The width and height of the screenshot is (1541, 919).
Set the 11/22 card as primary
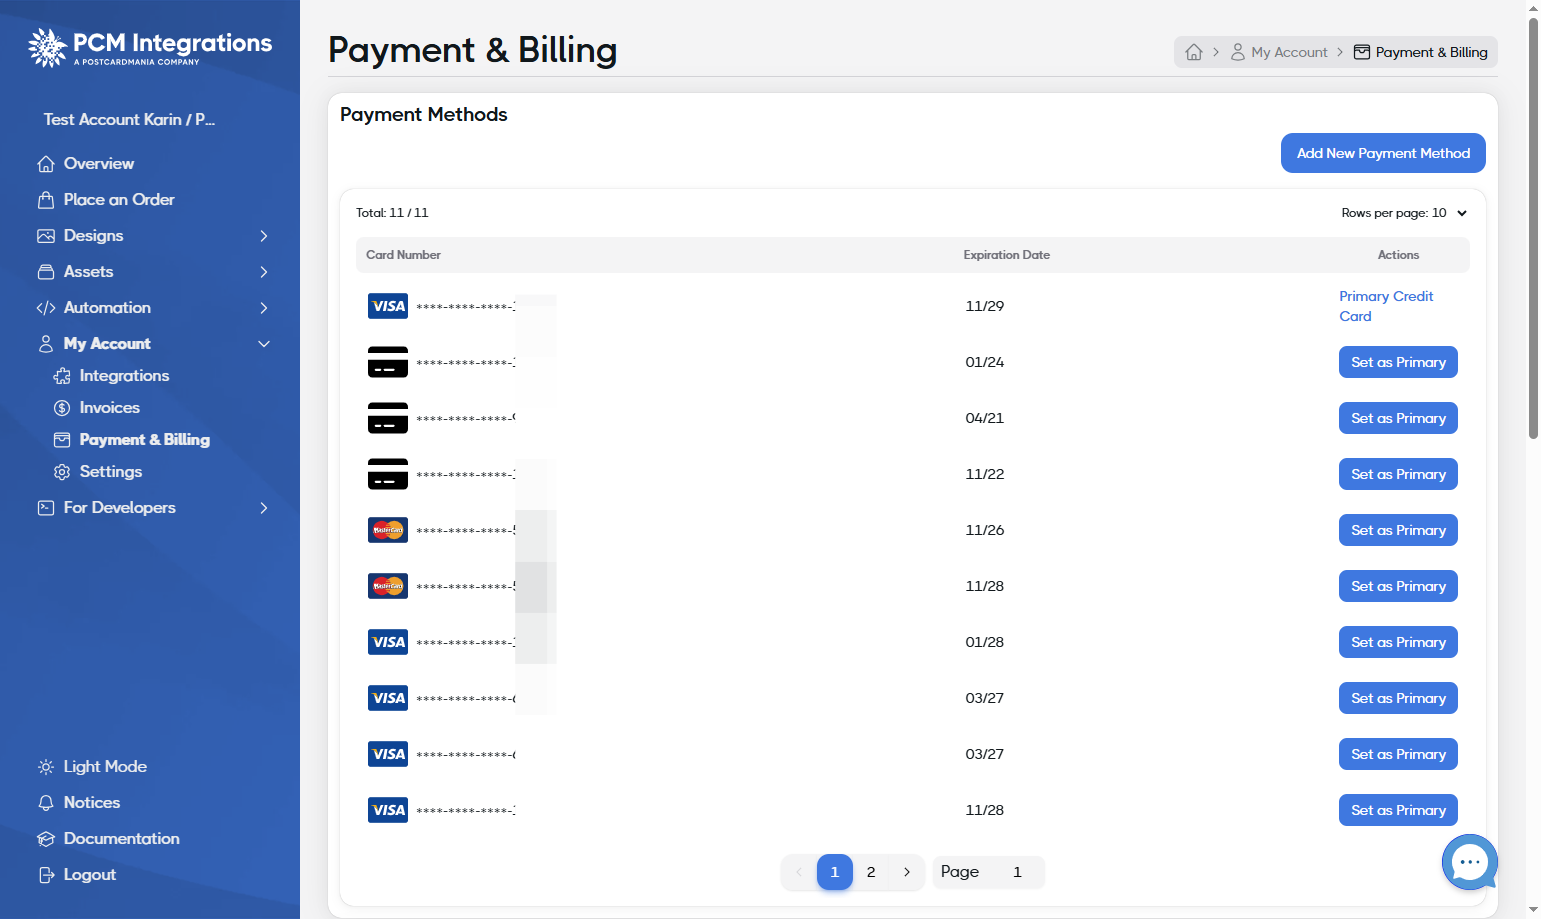click(1398, 474)
